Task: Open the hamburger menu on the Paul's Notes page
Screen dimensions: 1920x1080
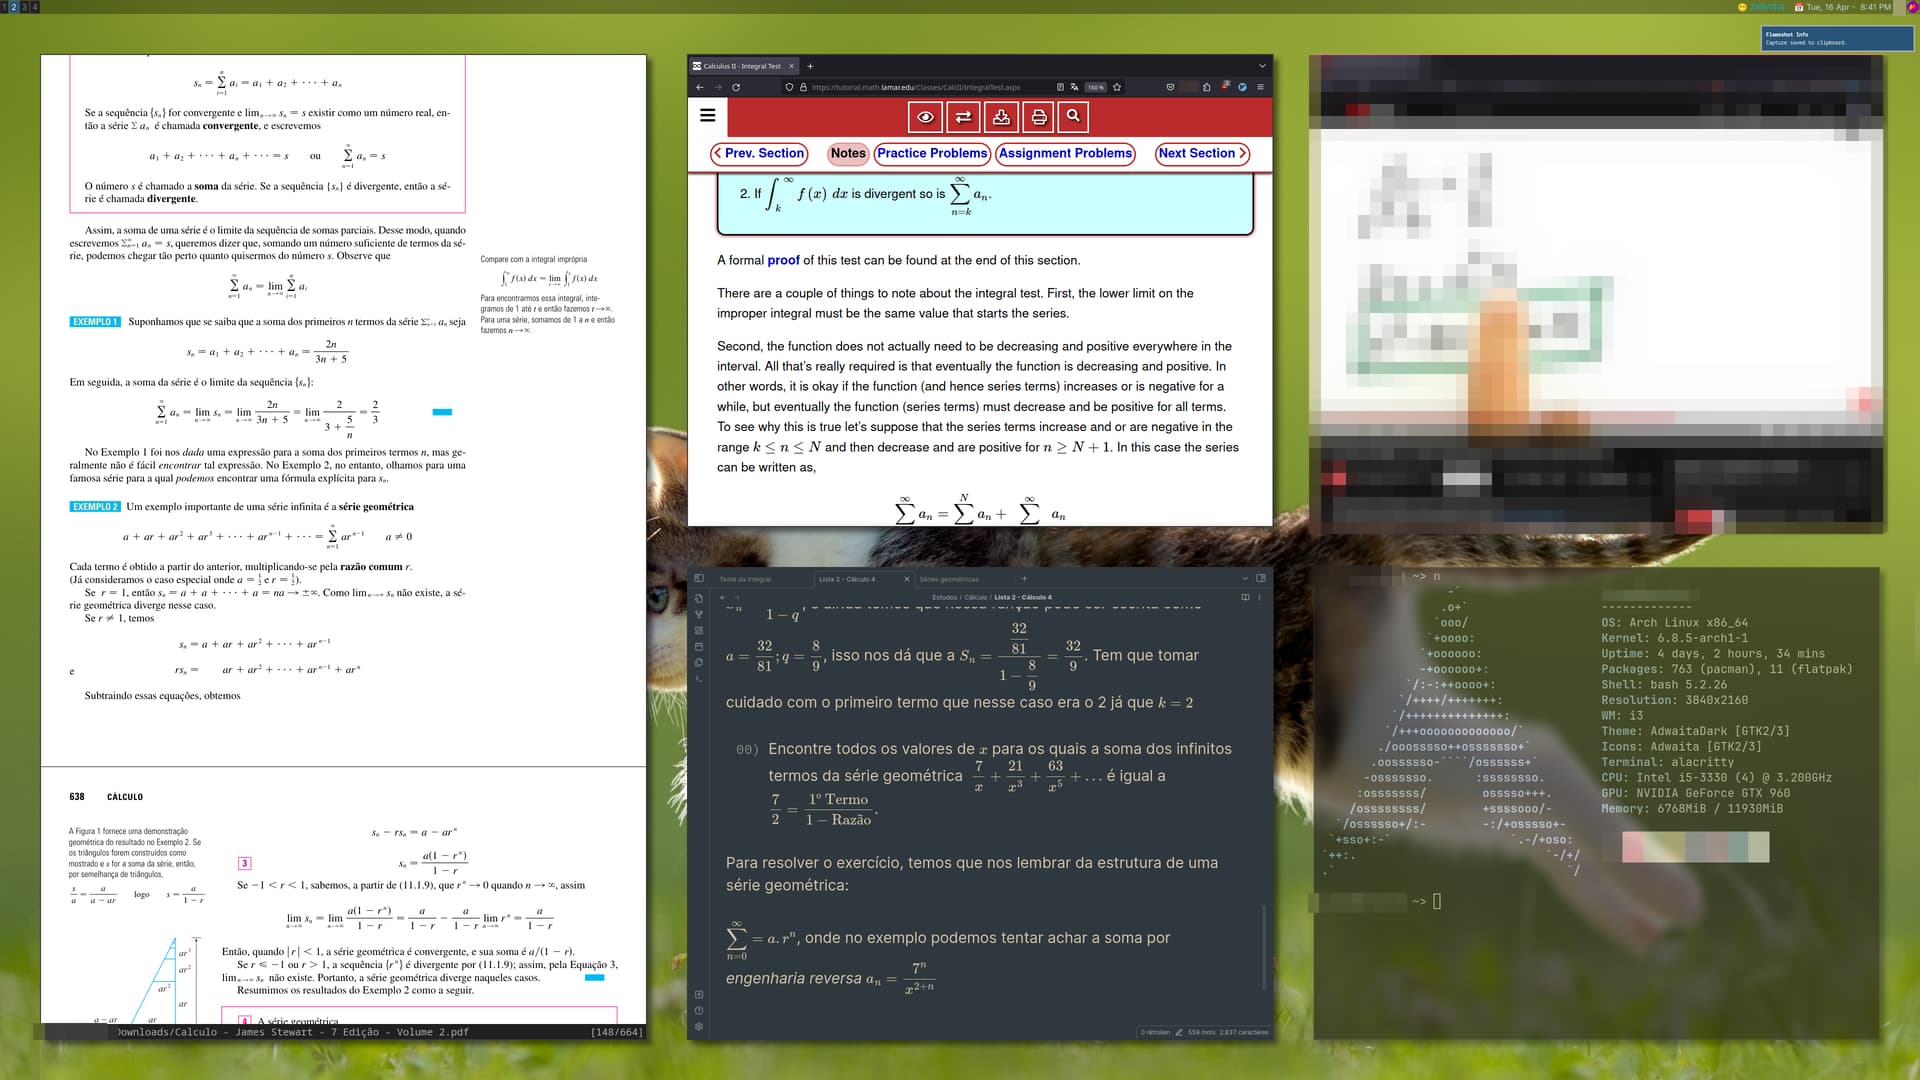Action: 708,115
